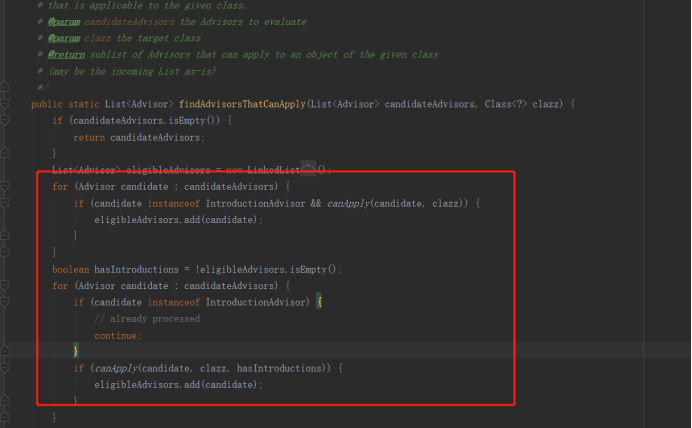
Task: Click the continue keyword
Action: (x=116, y=336)
